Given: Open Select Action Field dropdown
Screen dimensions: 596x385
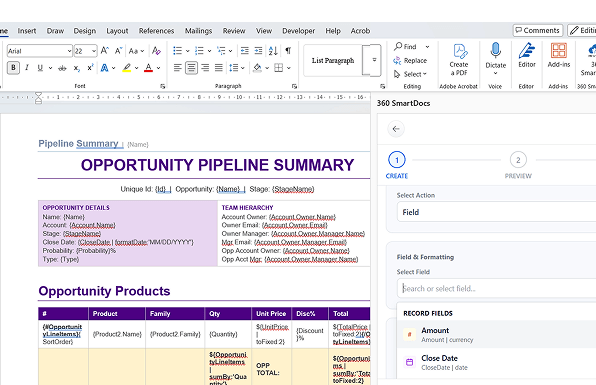Looking at the screenshot, I should coord(496,212).
